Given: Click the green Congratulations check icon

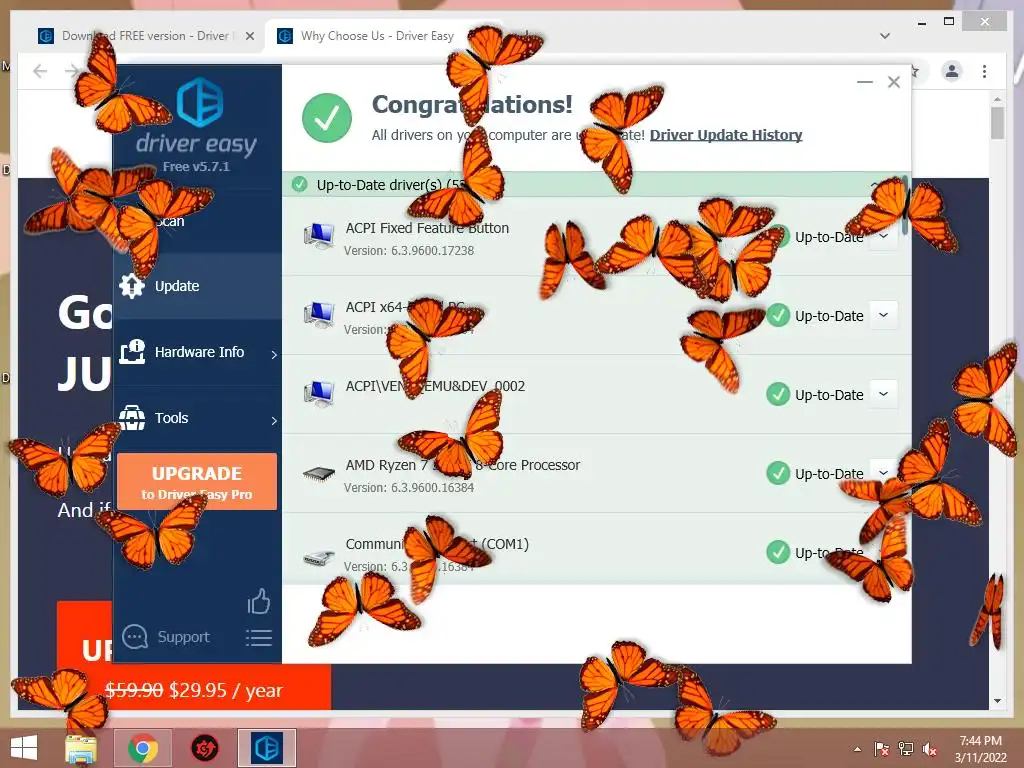Looking at the screenshot, I should click(x=327, y=118).
